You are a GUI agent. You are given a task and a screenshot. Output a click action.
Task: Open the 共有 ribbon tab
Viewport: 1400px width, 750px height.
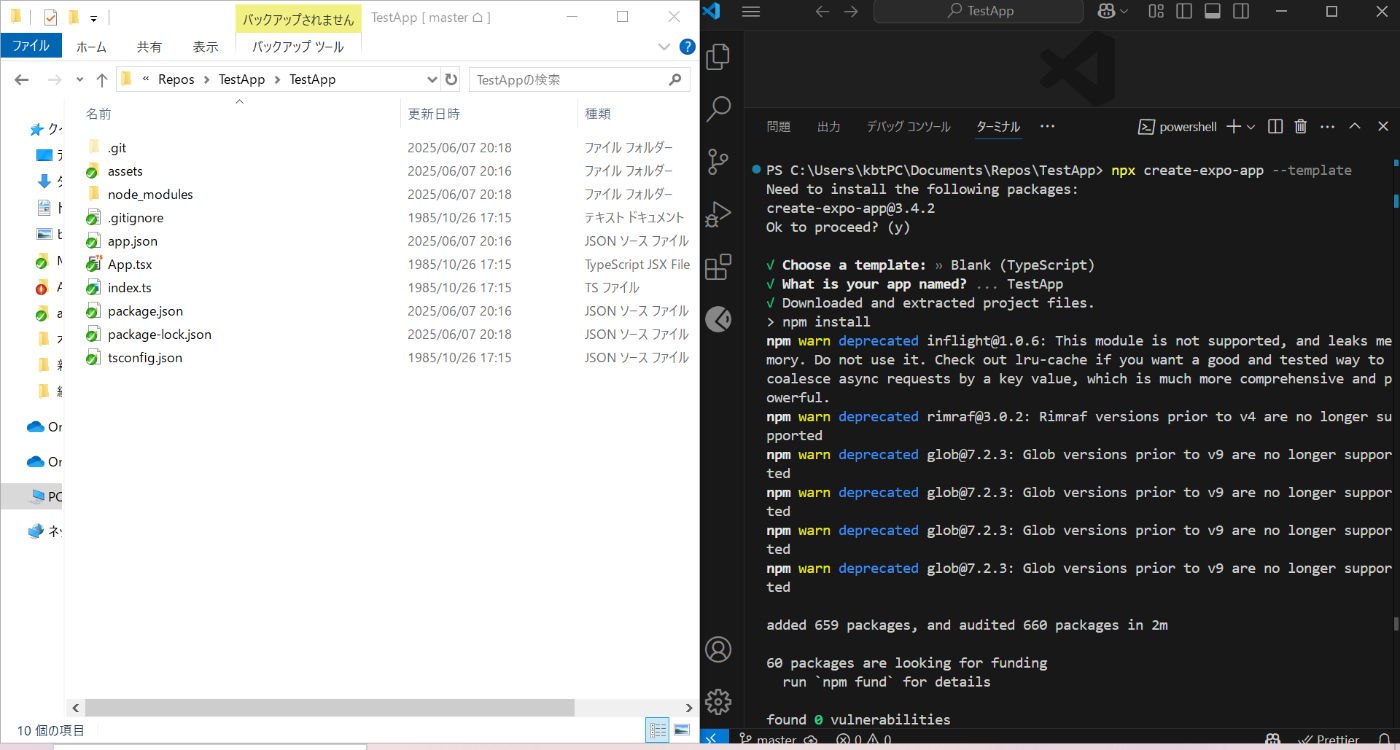149,46
